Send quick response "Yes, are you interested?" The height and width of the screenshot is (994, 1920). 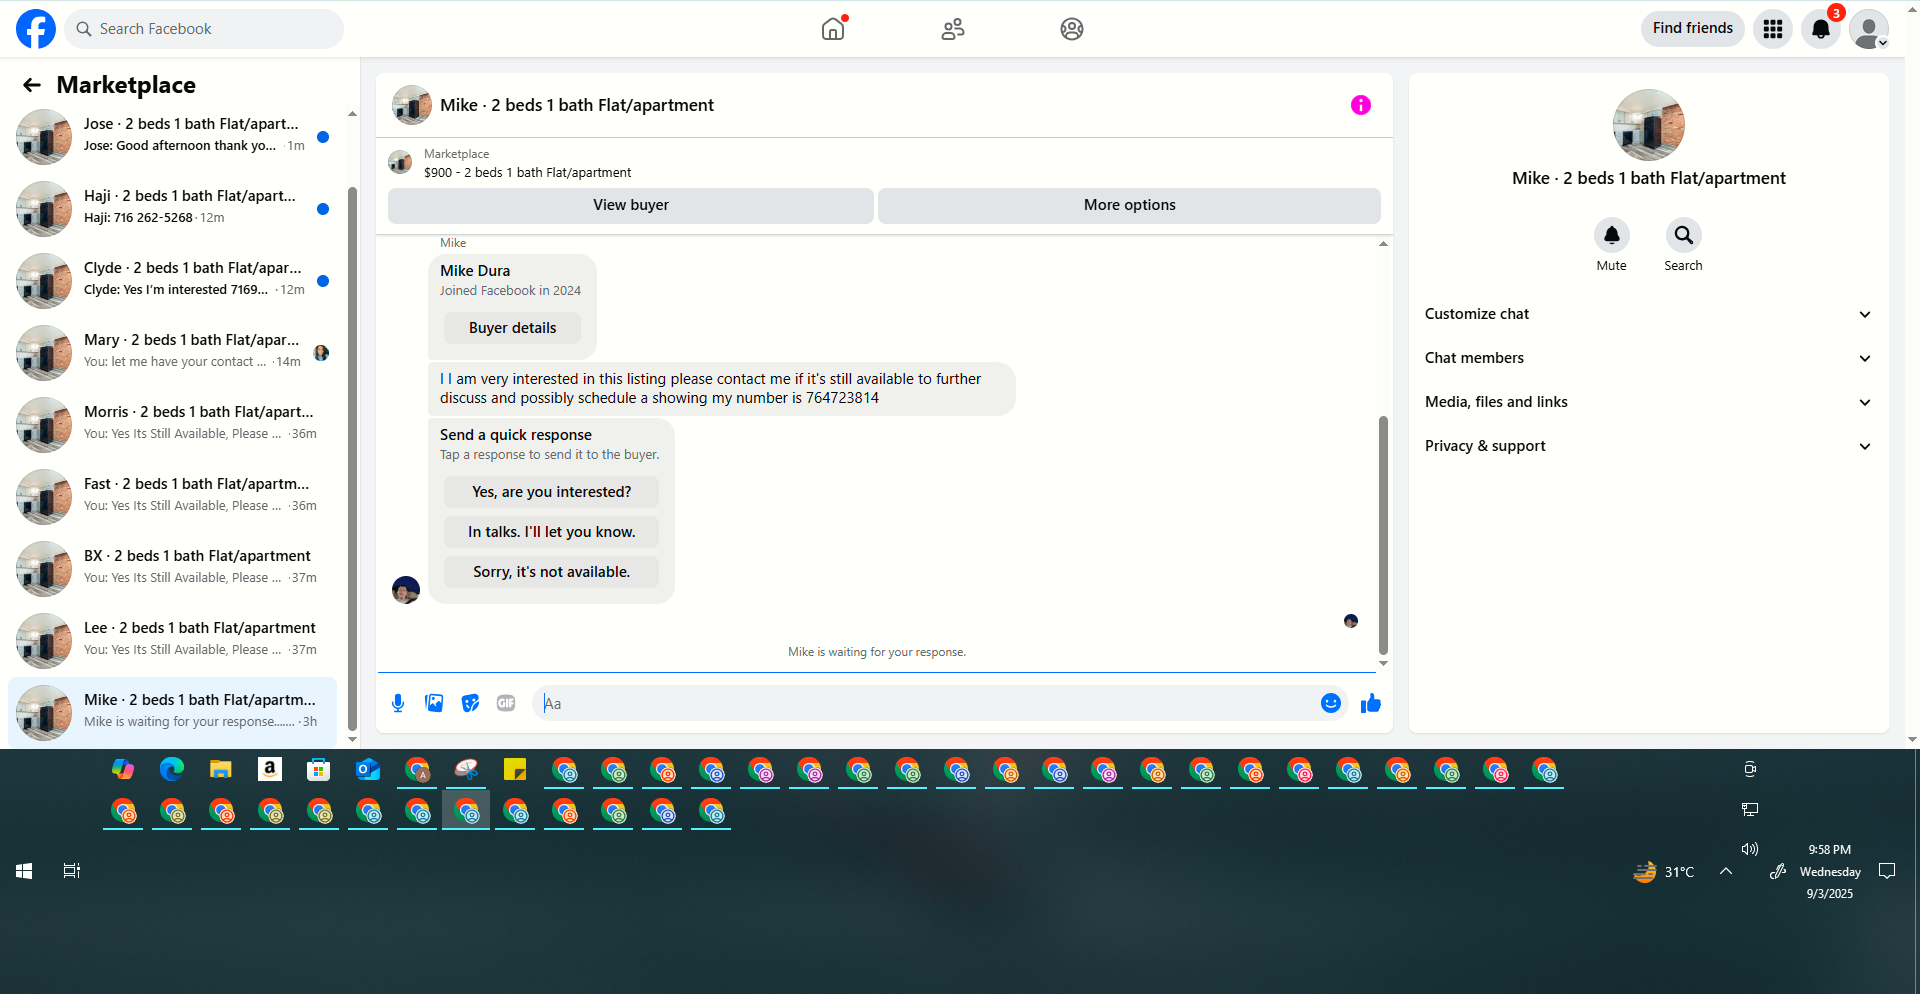click(552, 492)
